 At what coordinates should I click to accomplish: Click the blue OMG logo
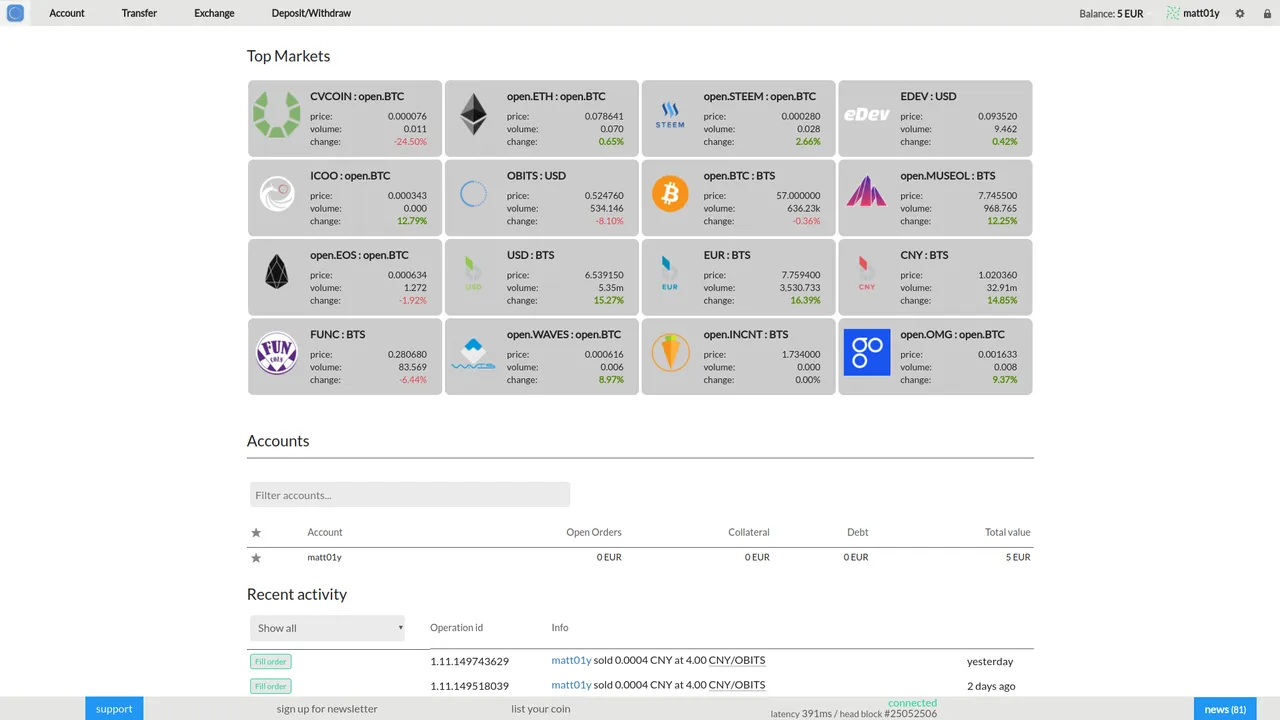(x=867, y=352)
